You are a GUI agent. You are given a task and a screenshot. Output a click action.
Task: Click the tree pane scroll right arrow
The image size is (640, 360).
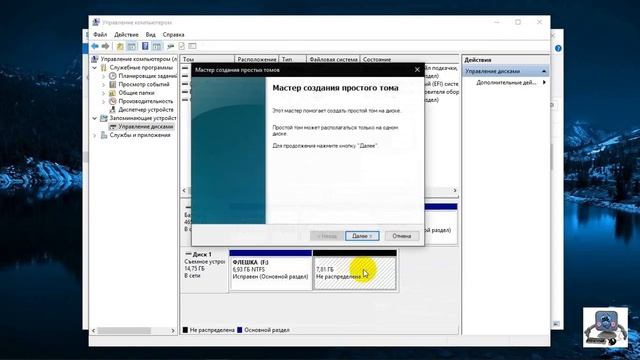click(x=173, y=331)
